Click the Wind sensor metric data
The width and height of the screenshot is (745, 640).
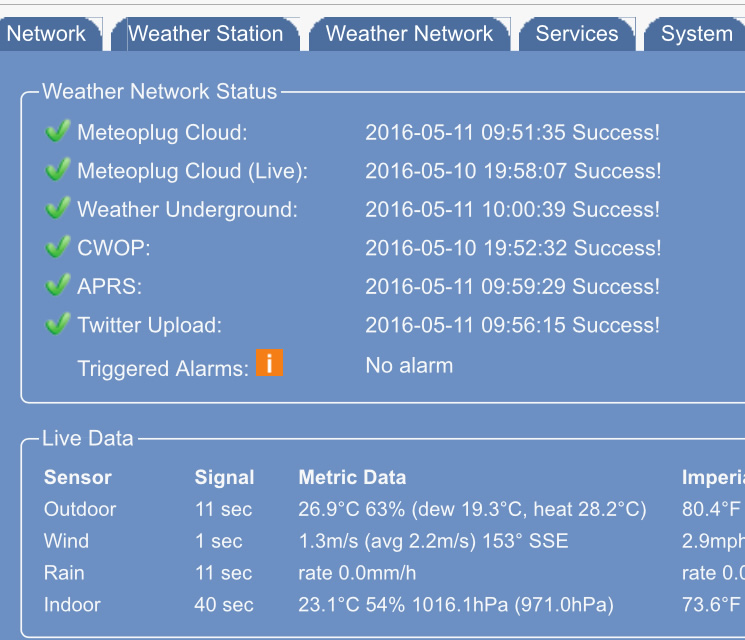pyautogui.click(x=432, y=541)
